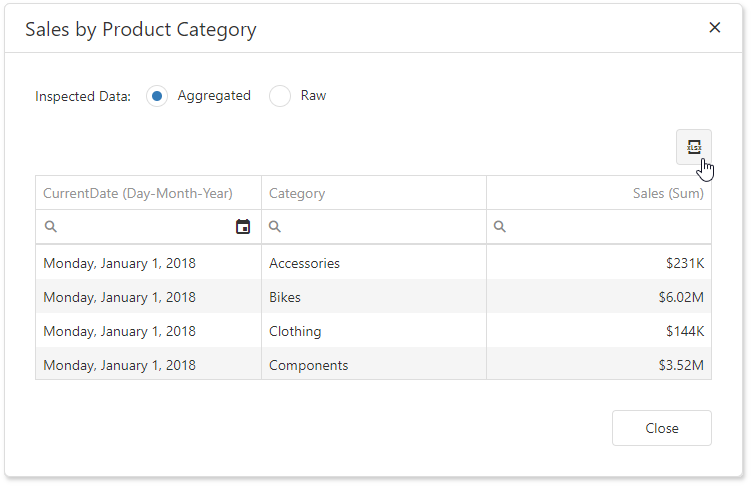Click the magnifier icon in CurrentDate filter
The image size is (751, 486).
coord(51,227)
